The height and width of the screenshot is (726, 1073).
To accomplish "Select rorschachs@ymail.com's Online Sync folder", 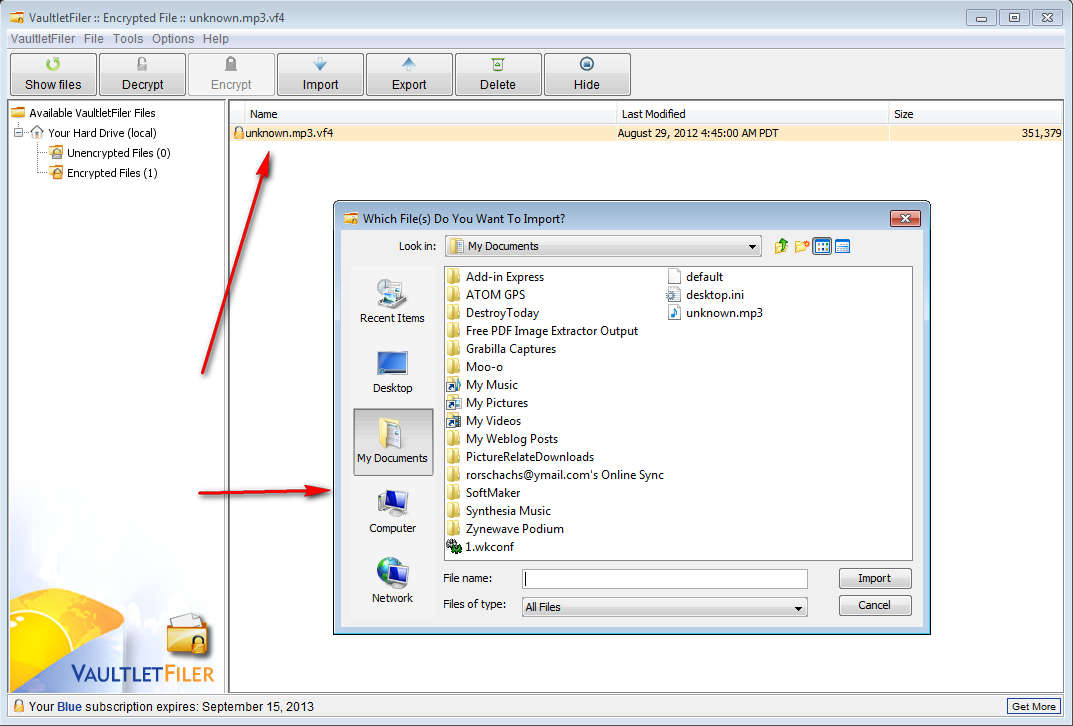I will pos(556,475).
